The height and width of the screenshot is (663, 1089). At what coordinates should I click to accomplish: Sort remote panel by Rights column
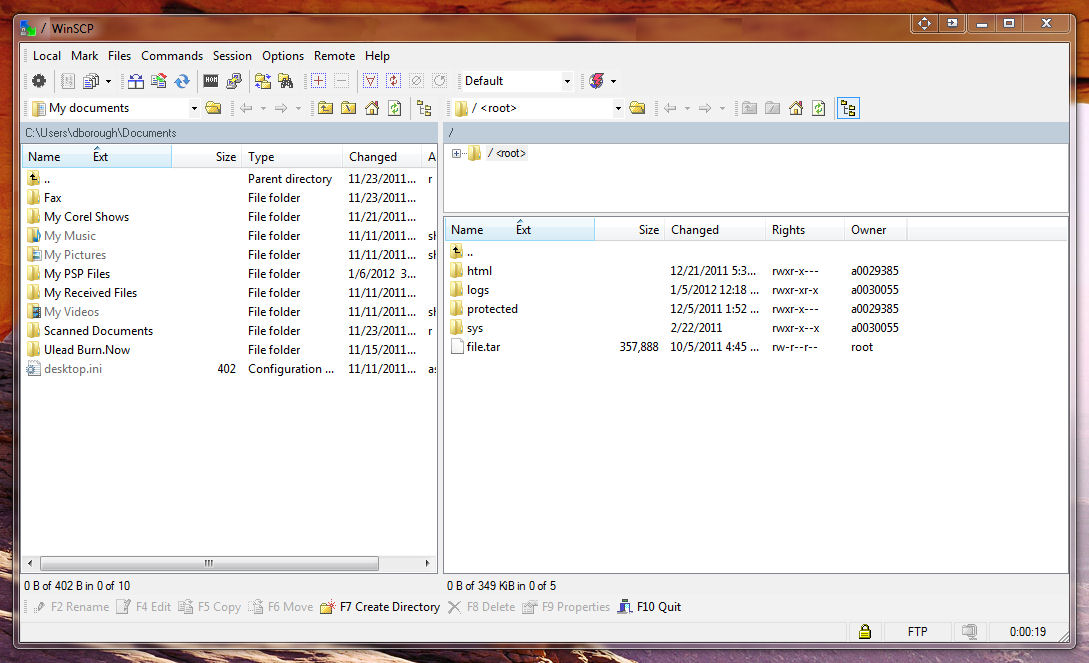pyautogui.click(x=805, y=230)
